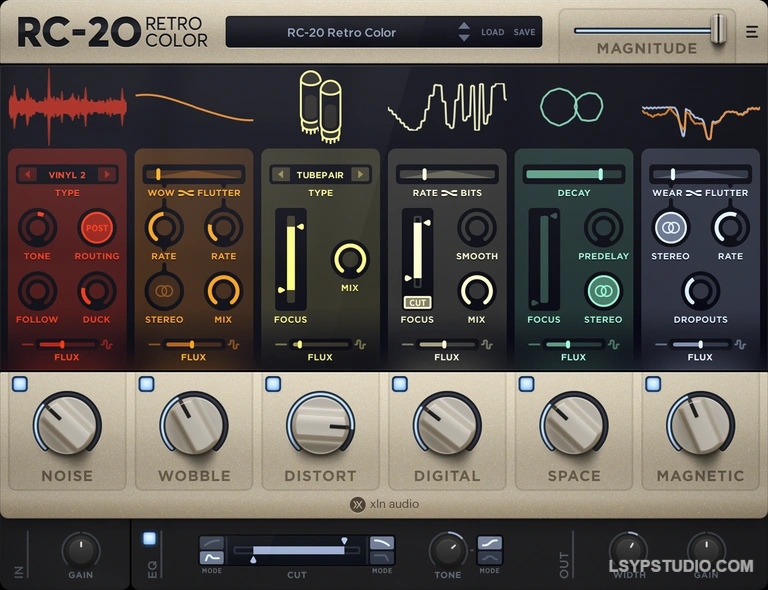Click the Wobble MIX knob

(223, 291)
